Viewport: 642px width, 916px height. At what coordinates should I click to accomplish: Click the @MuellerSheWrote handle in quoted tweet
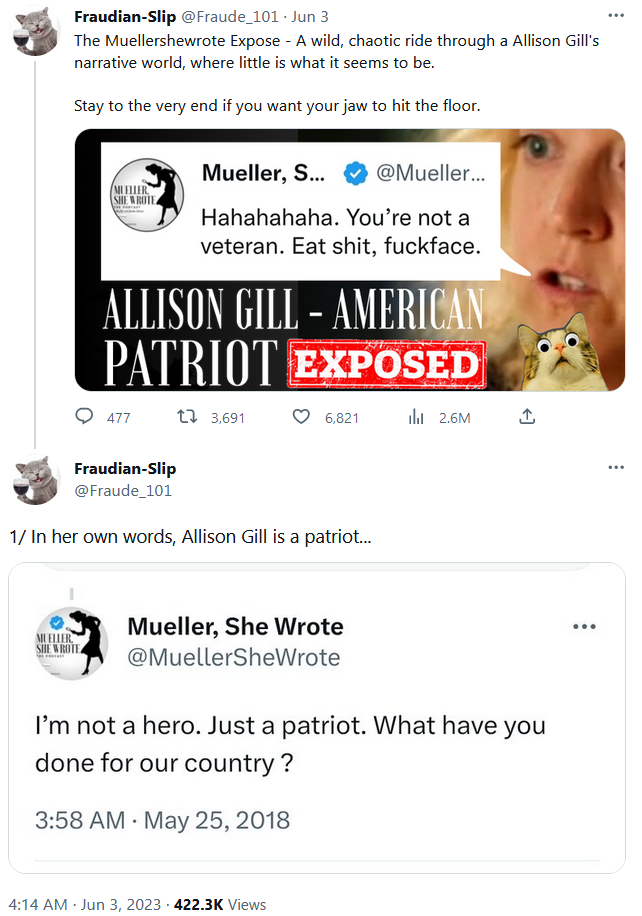[233, 657]
